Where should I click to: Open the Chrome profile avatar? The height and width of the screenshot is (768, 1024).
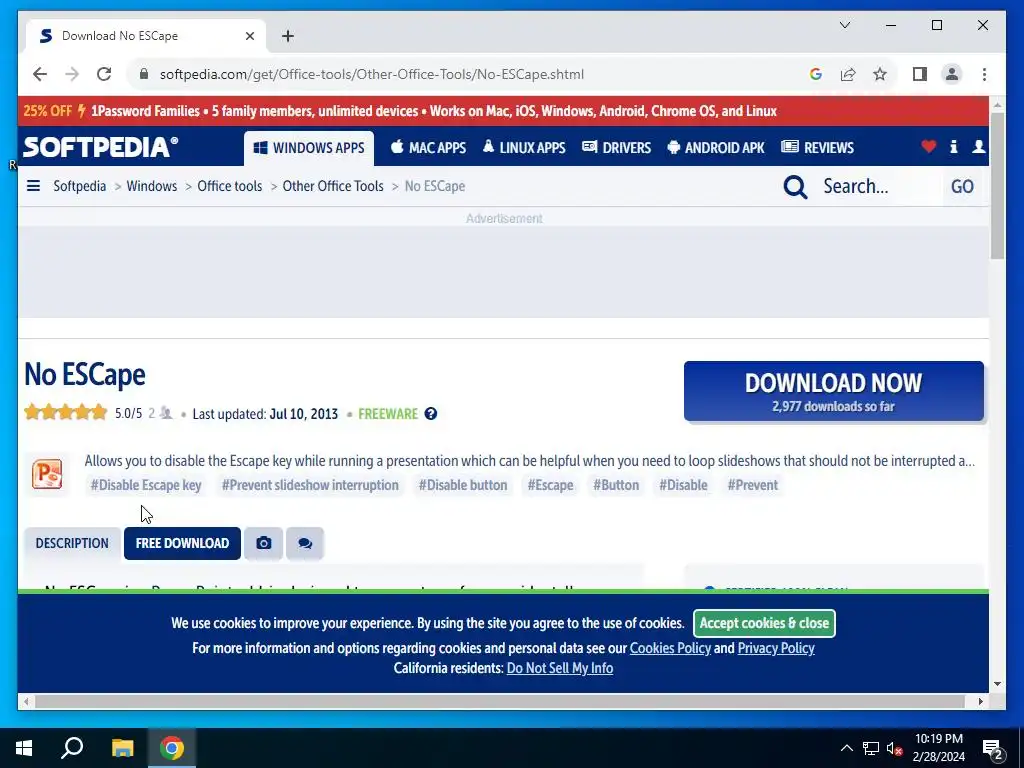(952, 74)
